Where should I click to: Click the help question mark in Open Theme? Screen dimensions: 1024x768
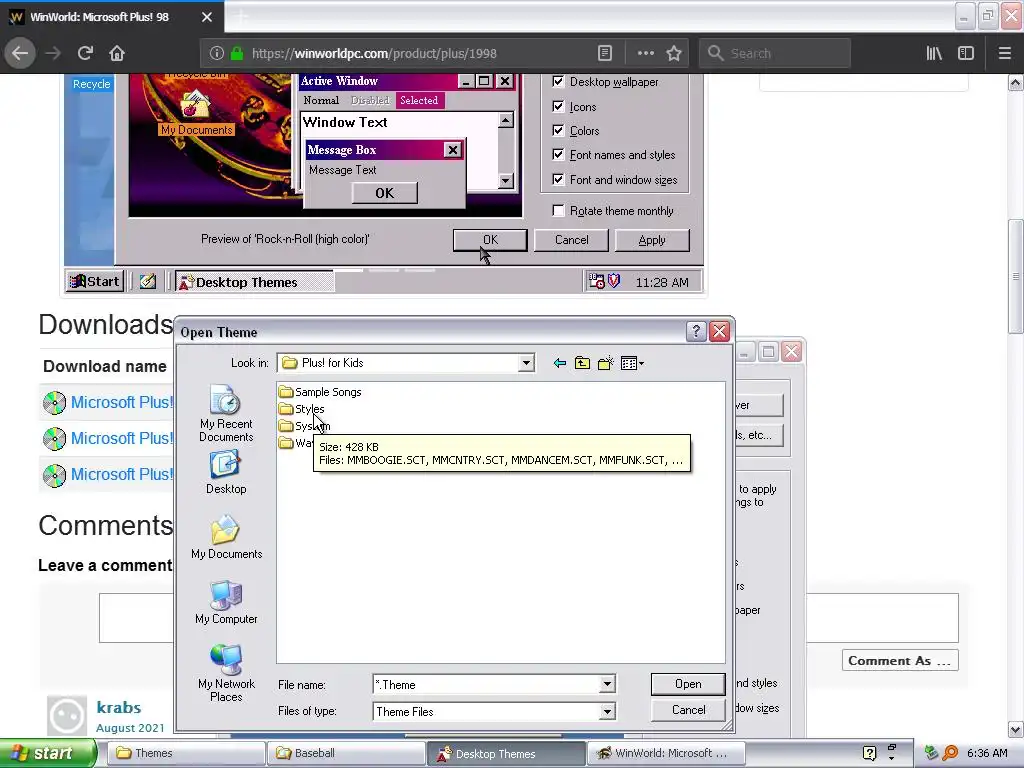coord(696,332)
